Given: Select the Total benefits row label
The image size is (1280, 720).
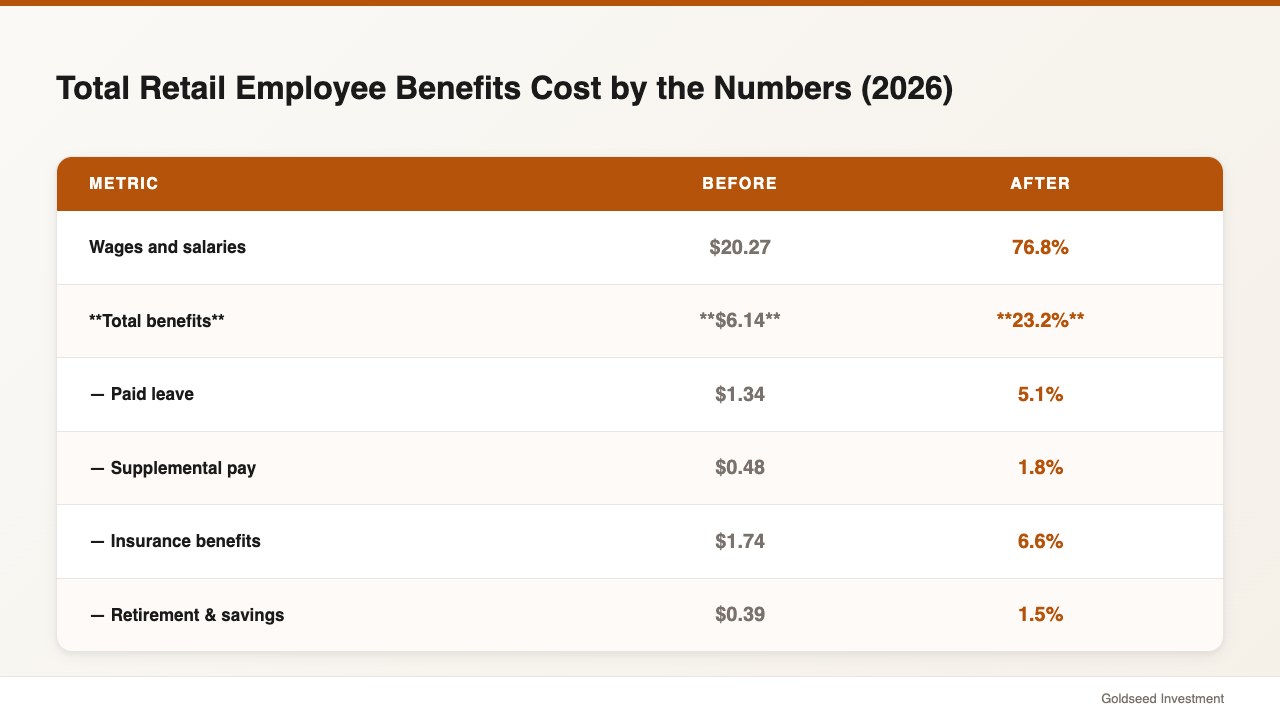Looking at the screenshot, I should [x=157, y=321].
